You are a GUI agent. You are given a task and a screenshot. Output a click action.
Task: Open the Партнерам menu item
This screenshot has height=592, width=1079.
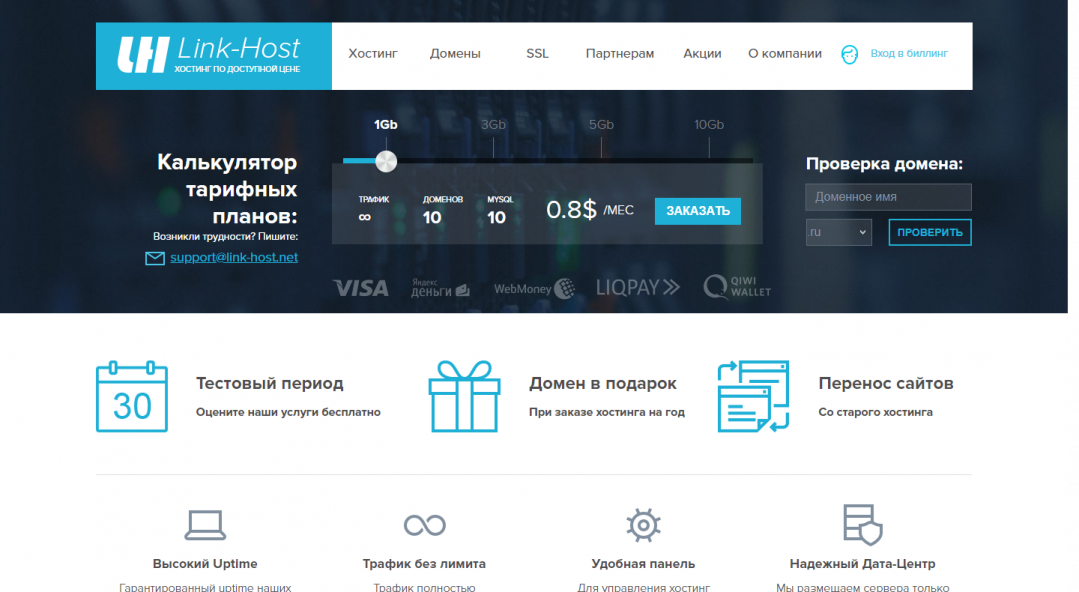click(x=620, y=54)
